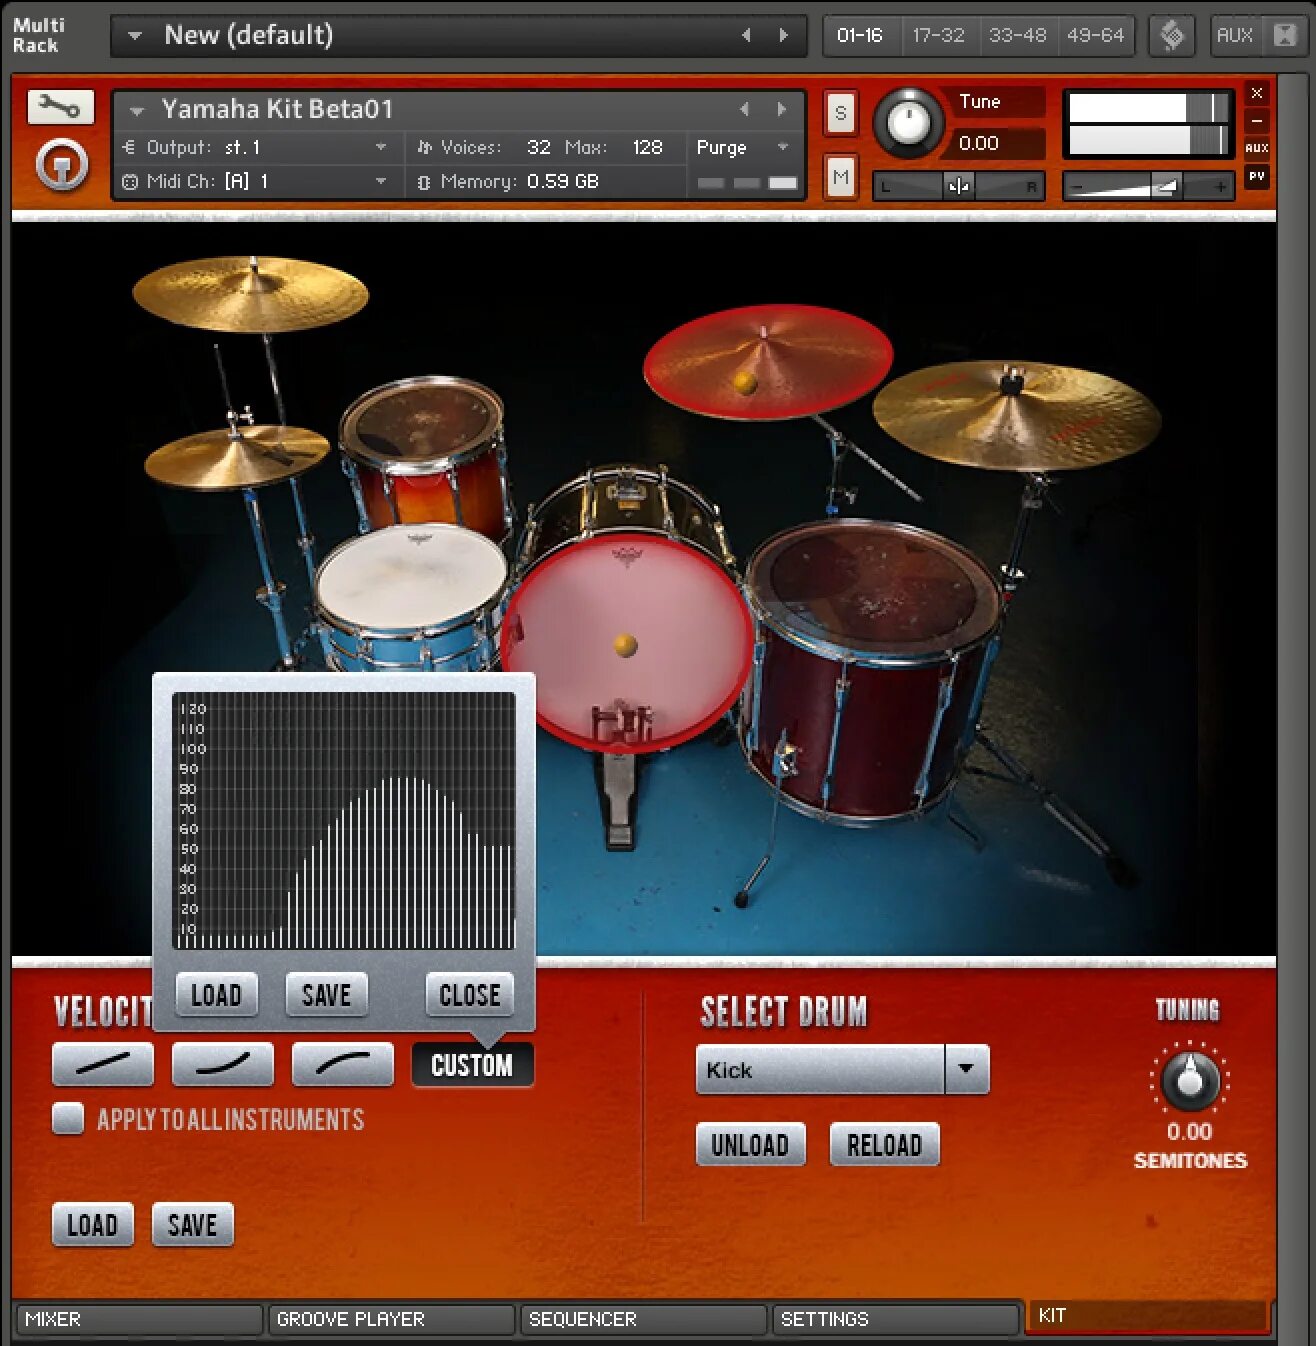Toggle the small AUX sends button
This screenshot has width=1316, height=1346.
point(1257,148)
